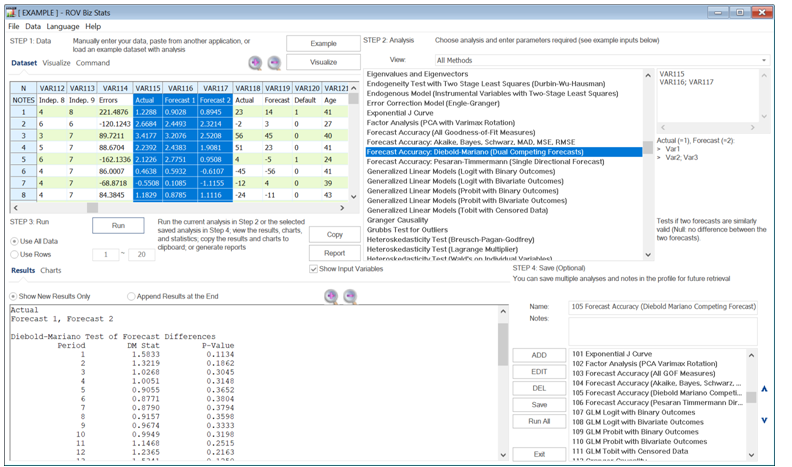This screenshot has width=792, height=467.
Task: Move saved analysis down with blue arrow
Action: pyautogui.click(x=764, y=420)
